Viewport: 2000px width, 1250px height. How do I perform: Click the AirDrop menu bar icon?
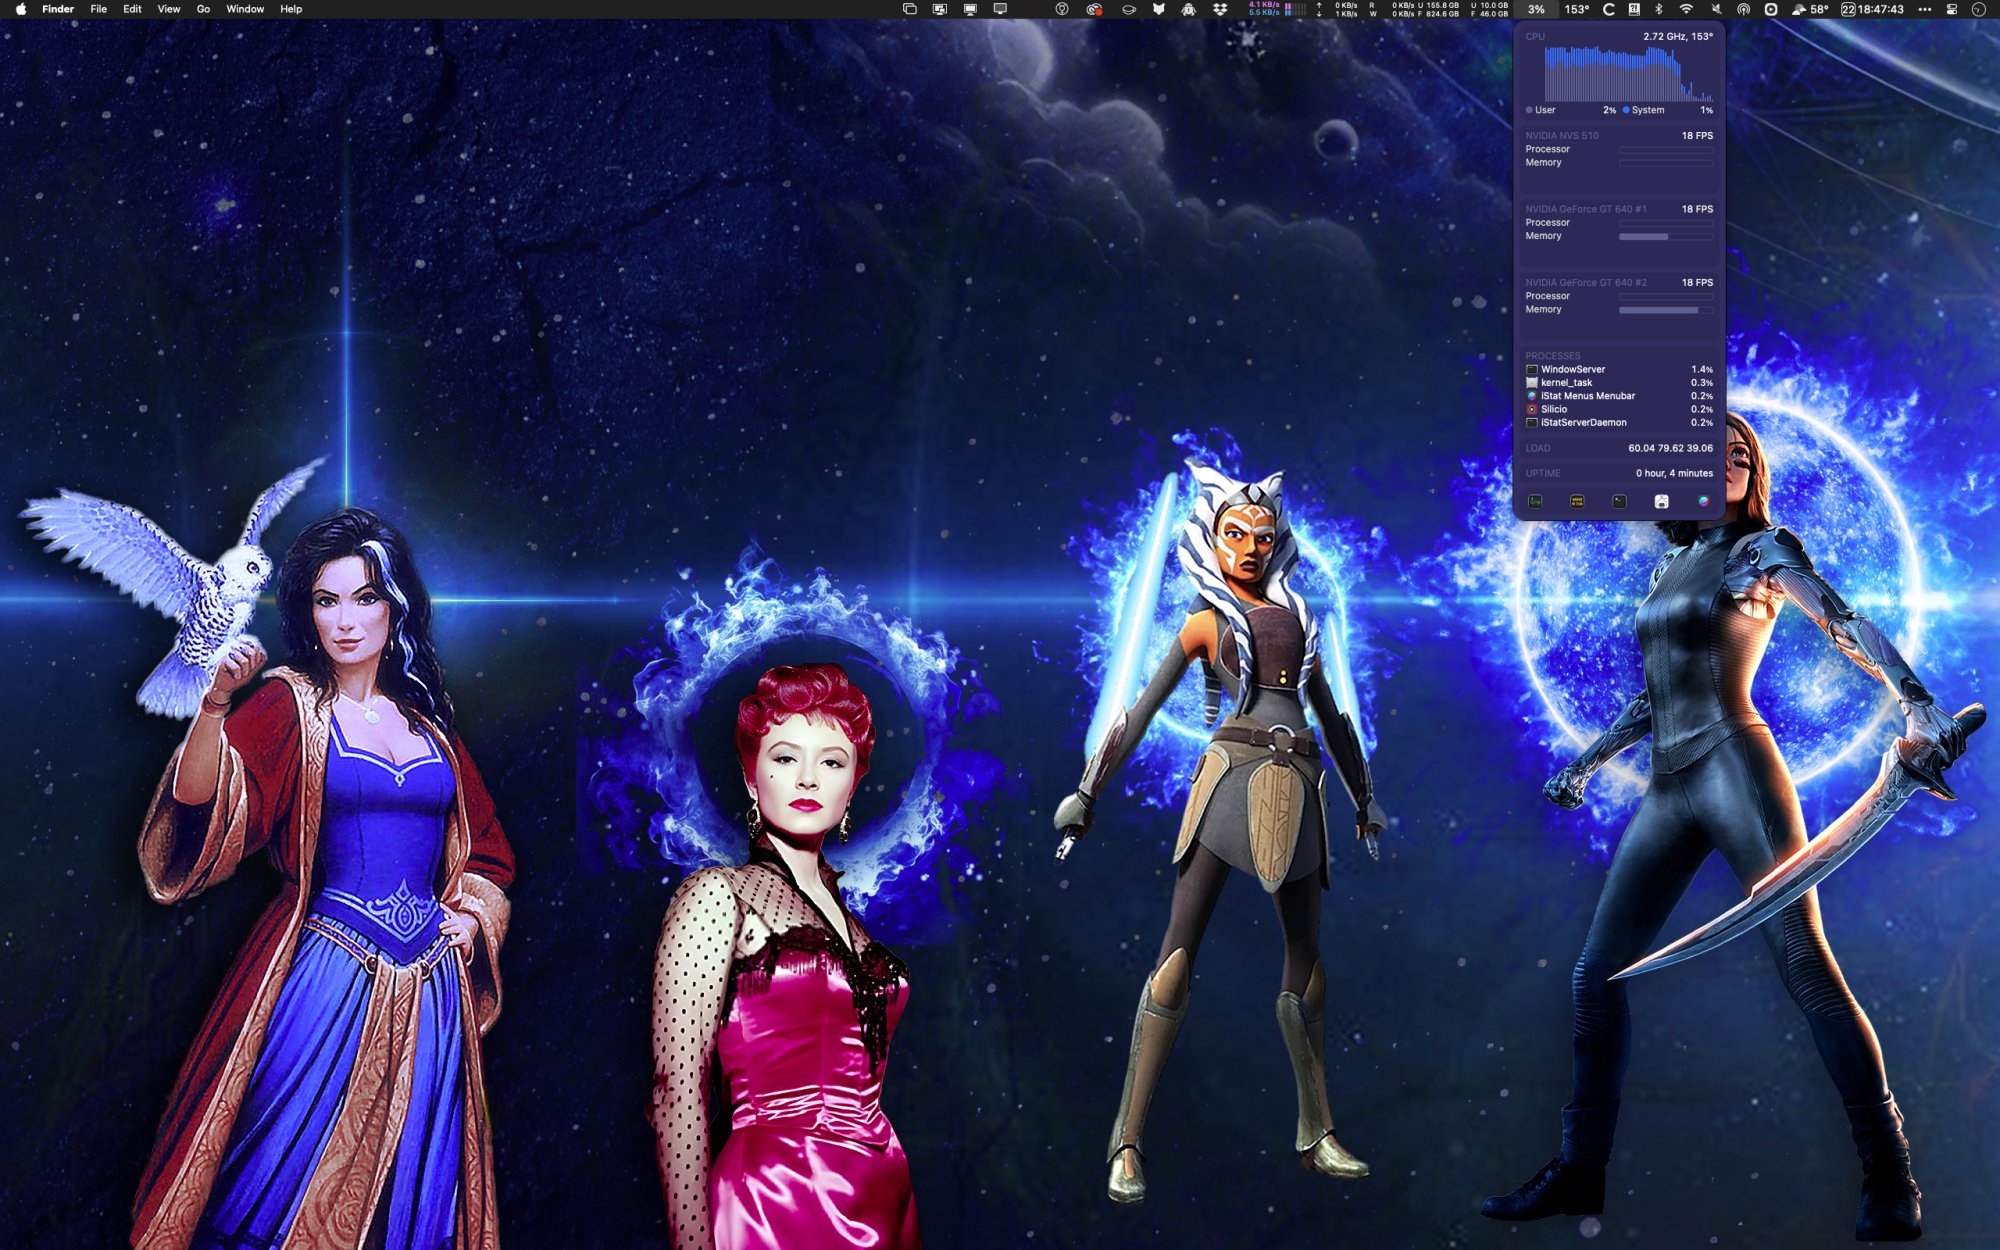[x=1743, y=9]
